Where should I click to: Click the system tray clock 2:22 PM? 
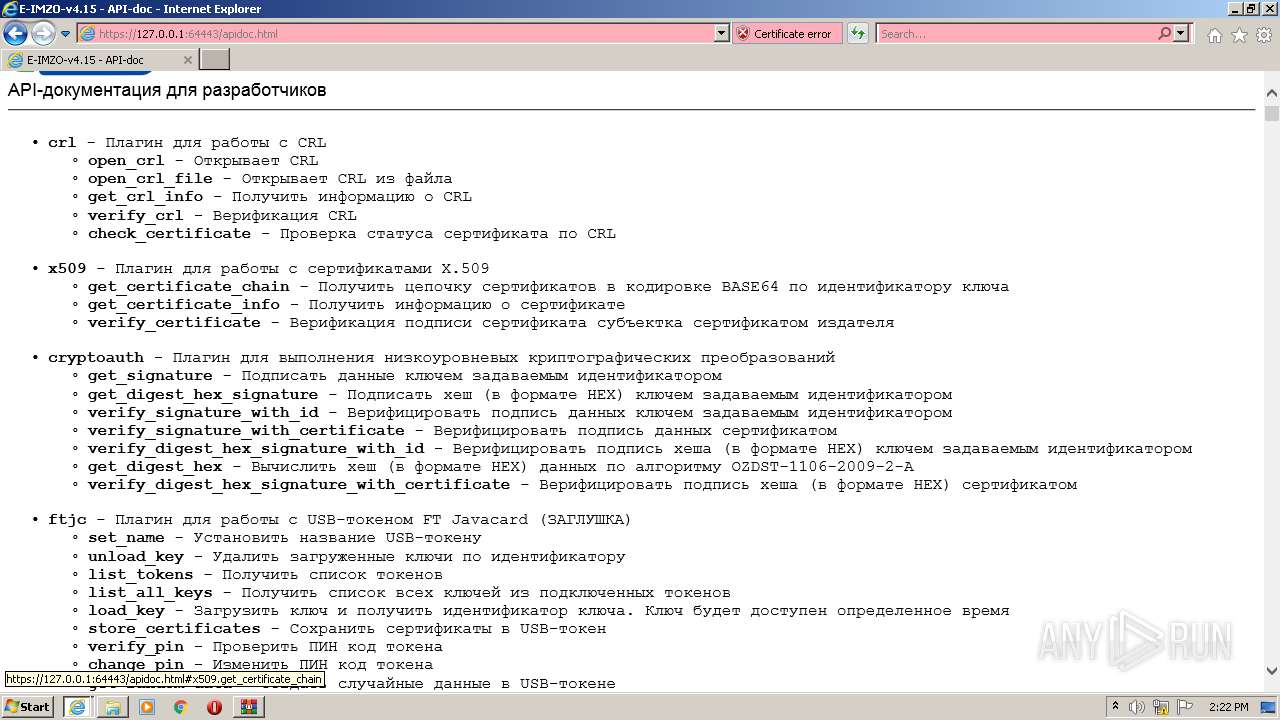1228,707
